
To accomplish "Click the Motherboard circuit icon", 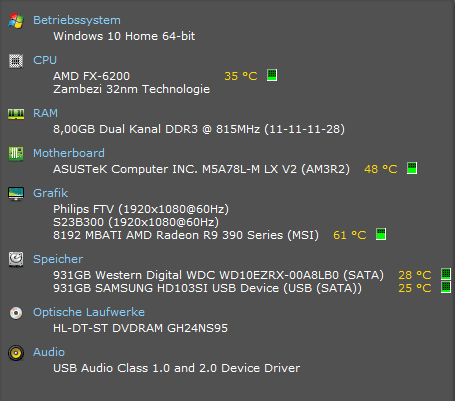I will pyautogui.click(x=16, y=154).
